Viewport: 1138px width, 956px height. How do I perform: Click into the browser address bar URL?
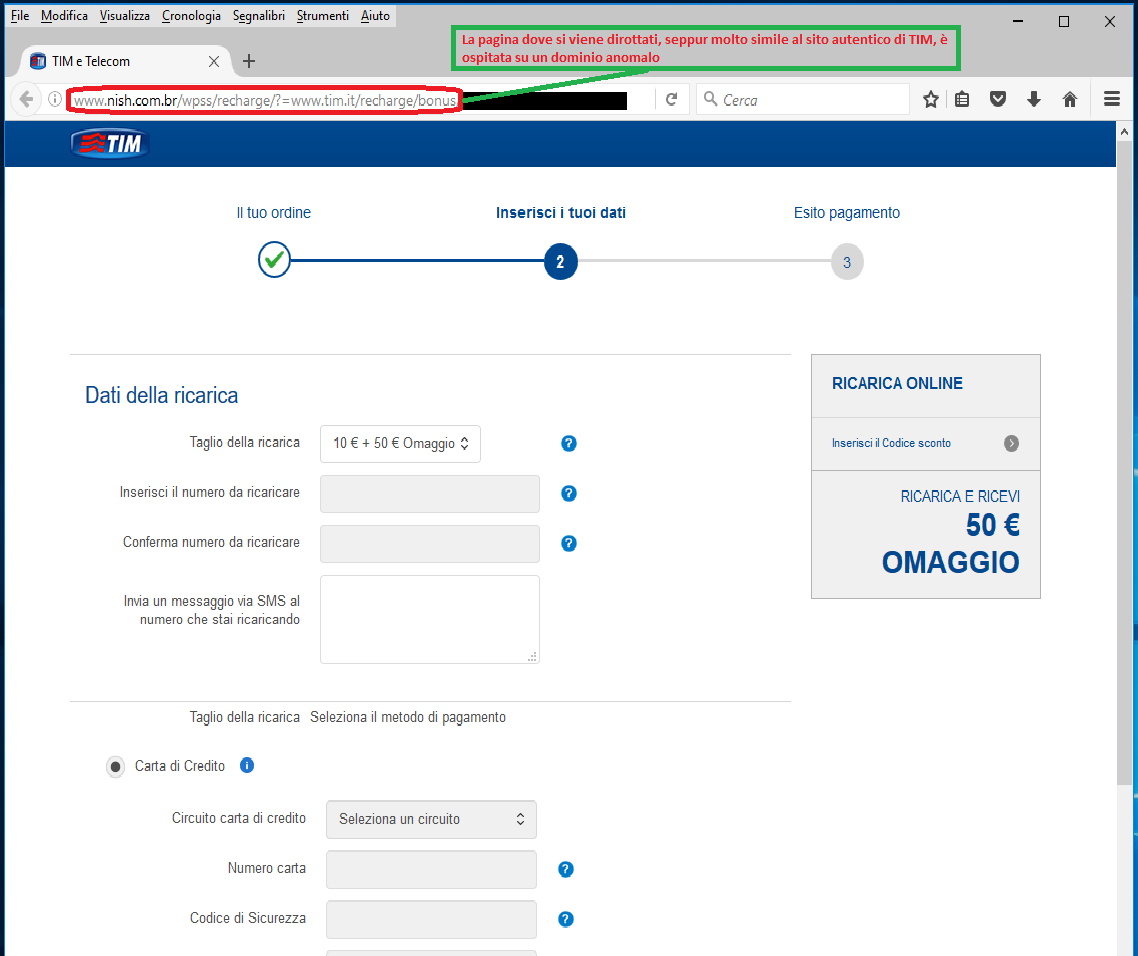click(265, 100)
